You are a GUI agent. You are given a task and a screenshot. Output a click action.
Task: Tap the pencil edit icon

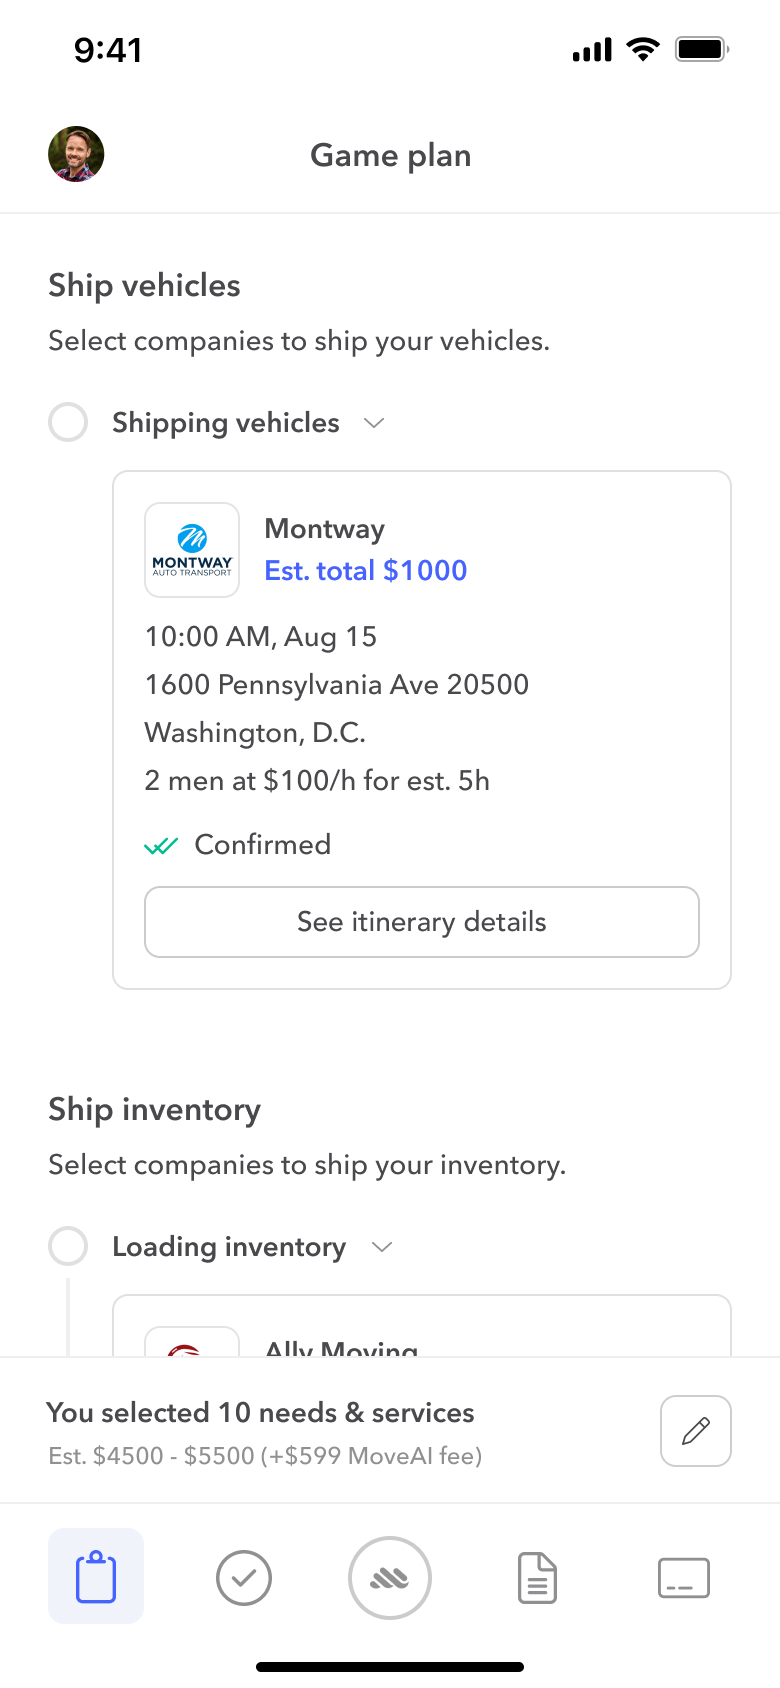pyautogui.click(x=696, y=1431)
